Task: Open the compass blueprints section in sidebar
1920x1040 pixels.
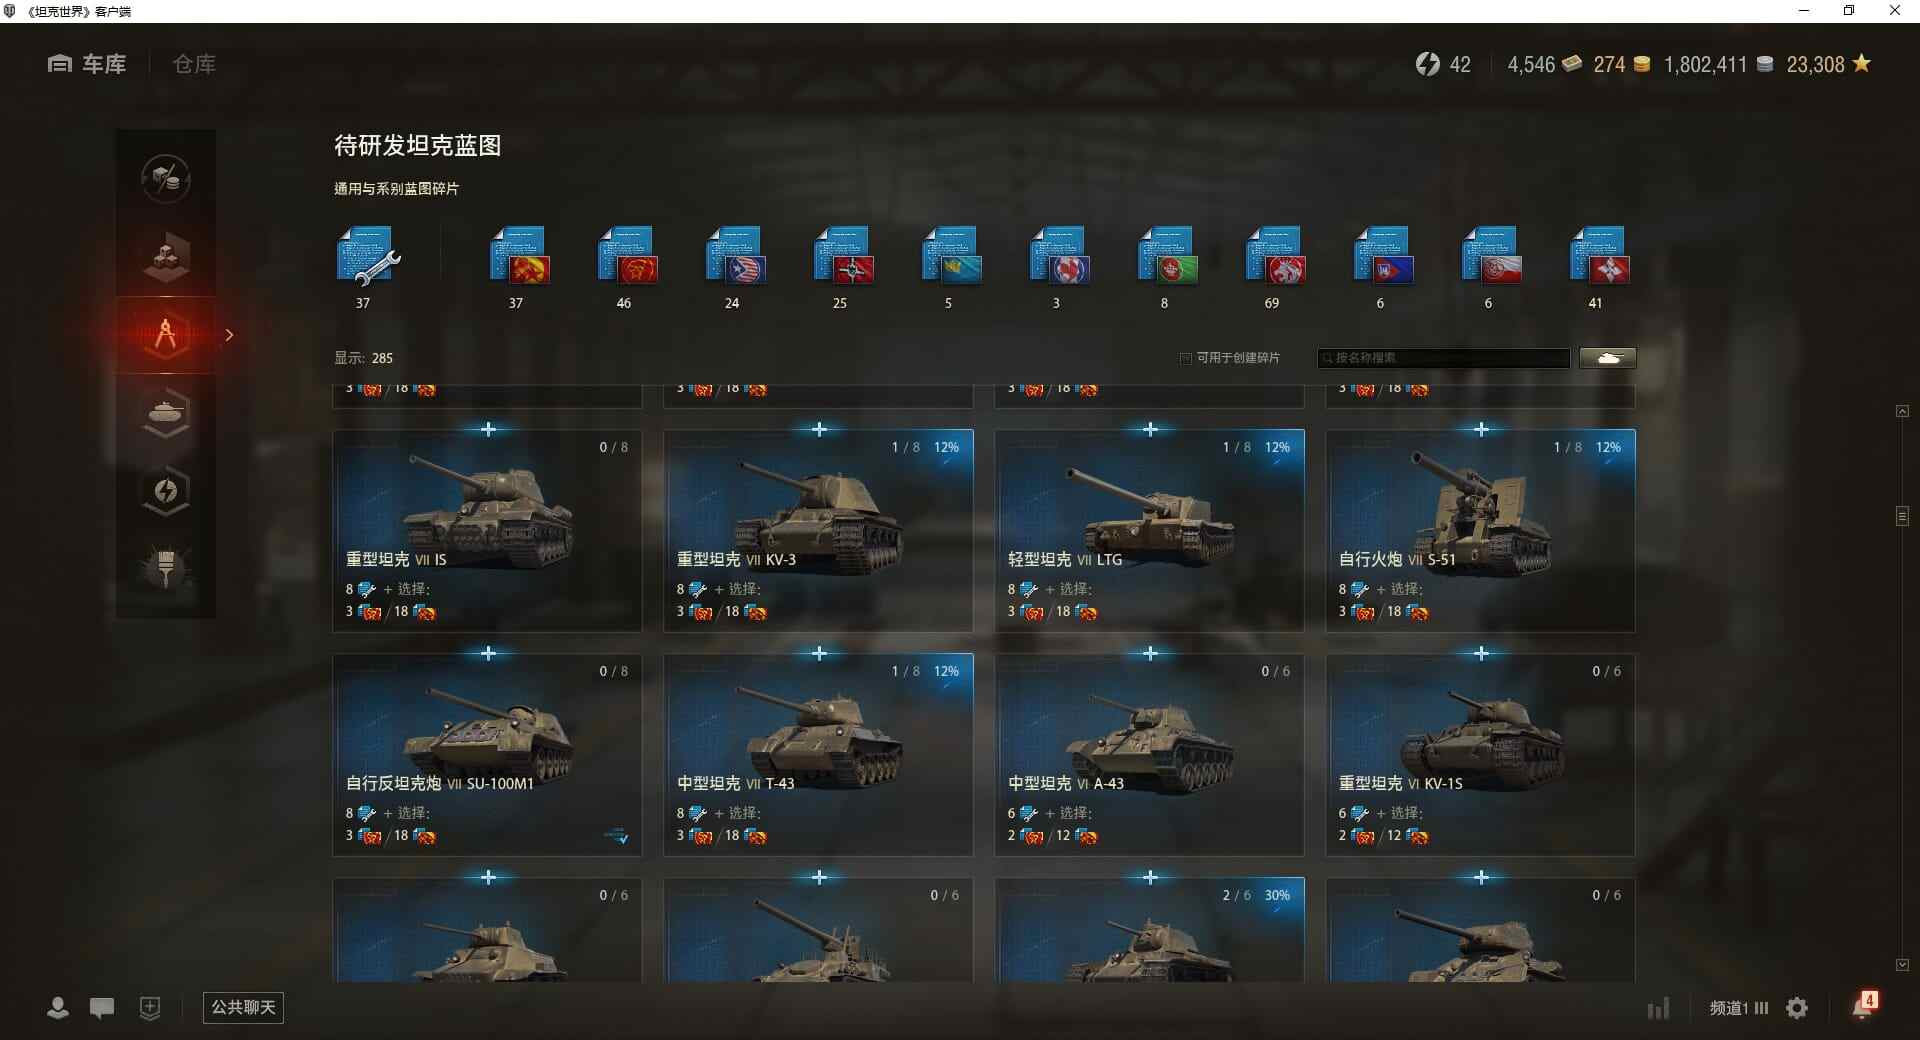Action: click(166, 334)
